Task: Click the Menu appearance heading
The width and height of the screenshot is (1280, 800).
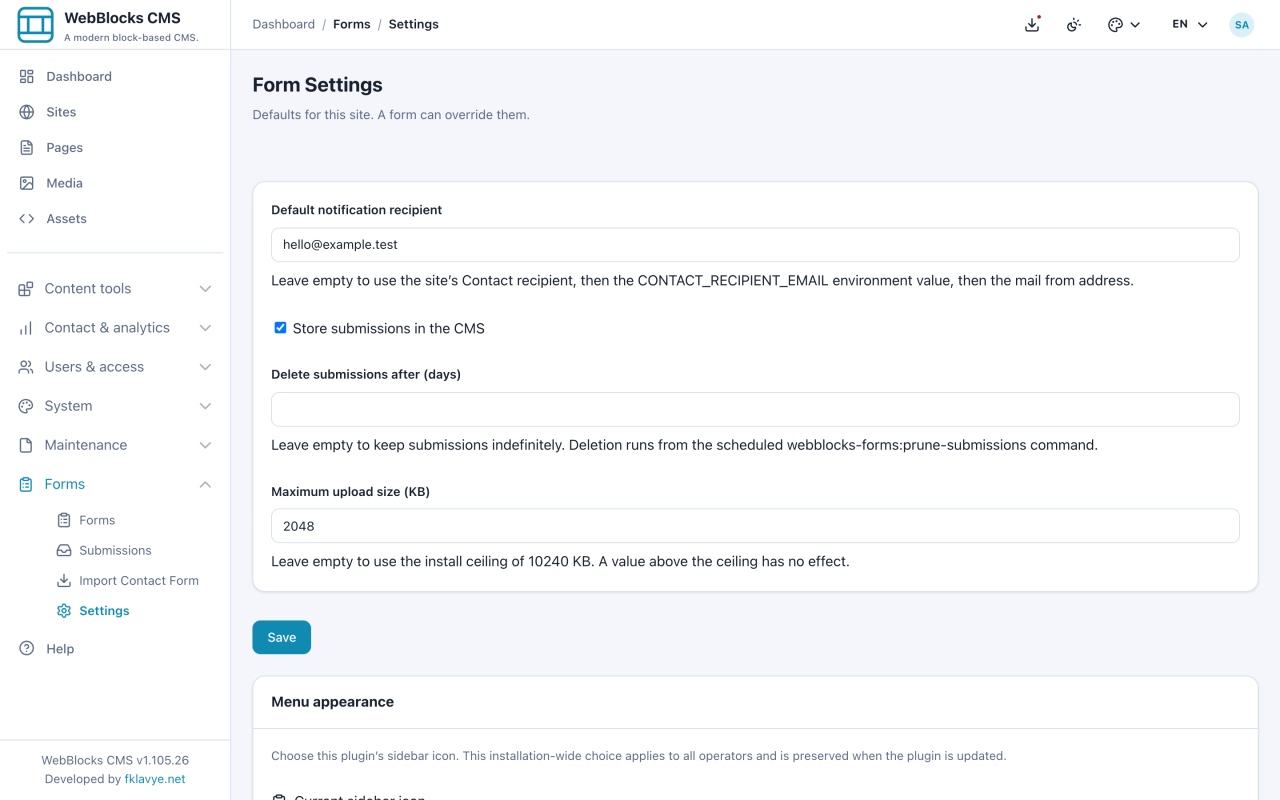Action: (332, 702)
